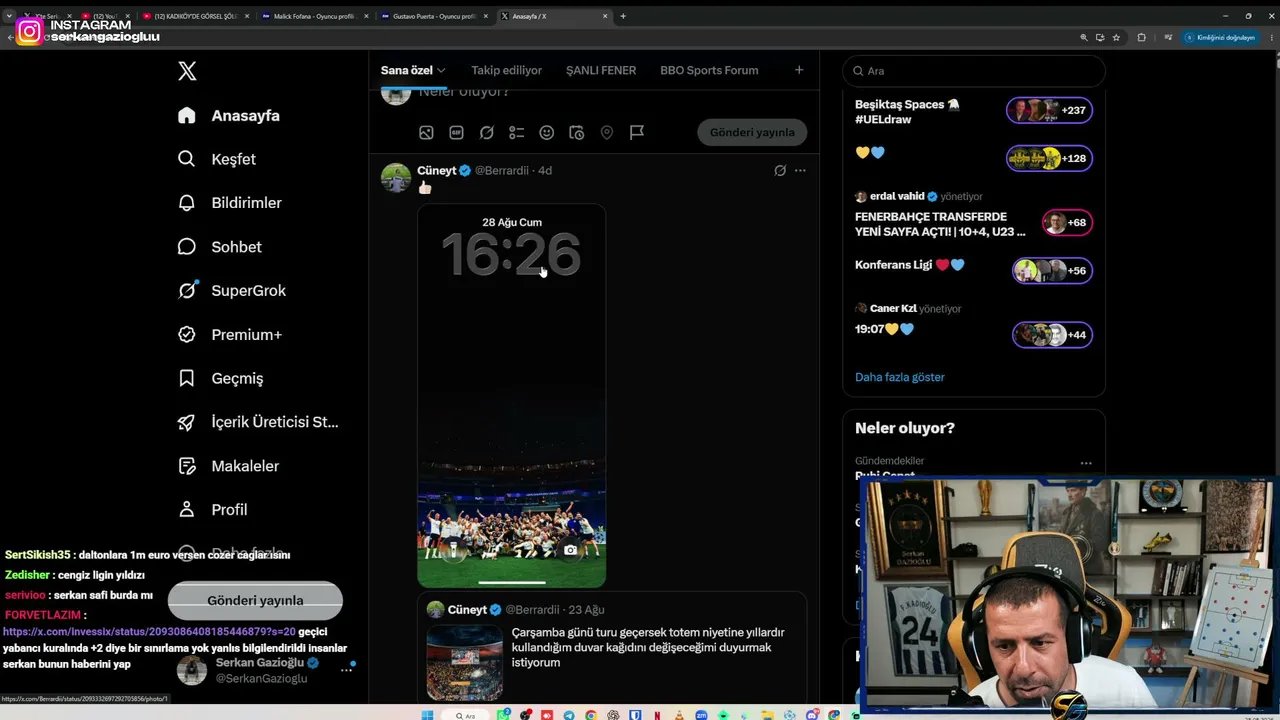Open the browser extensions puzzle icon
The height and width of the screenshot is (720, 1280).
pos(1141,37)
